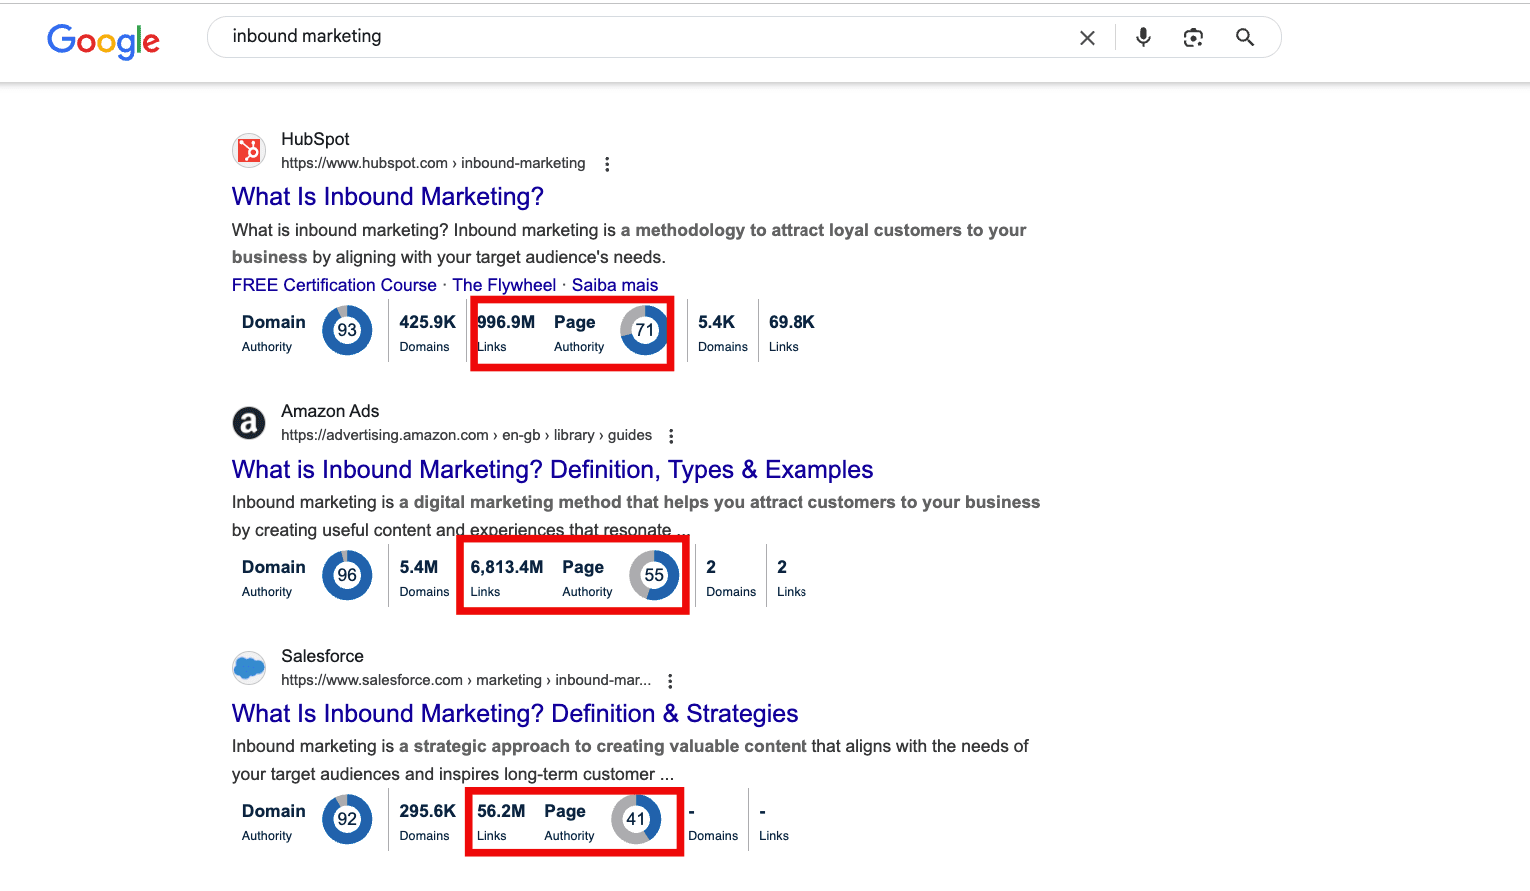
Task: Follow the FREE Certification Course sitelink
Action: coord(334,285)
